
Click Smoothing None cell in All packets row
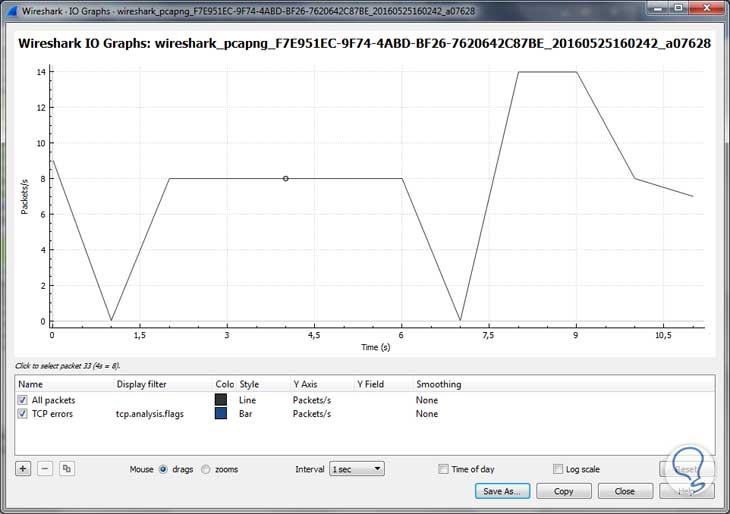point(427,400)
